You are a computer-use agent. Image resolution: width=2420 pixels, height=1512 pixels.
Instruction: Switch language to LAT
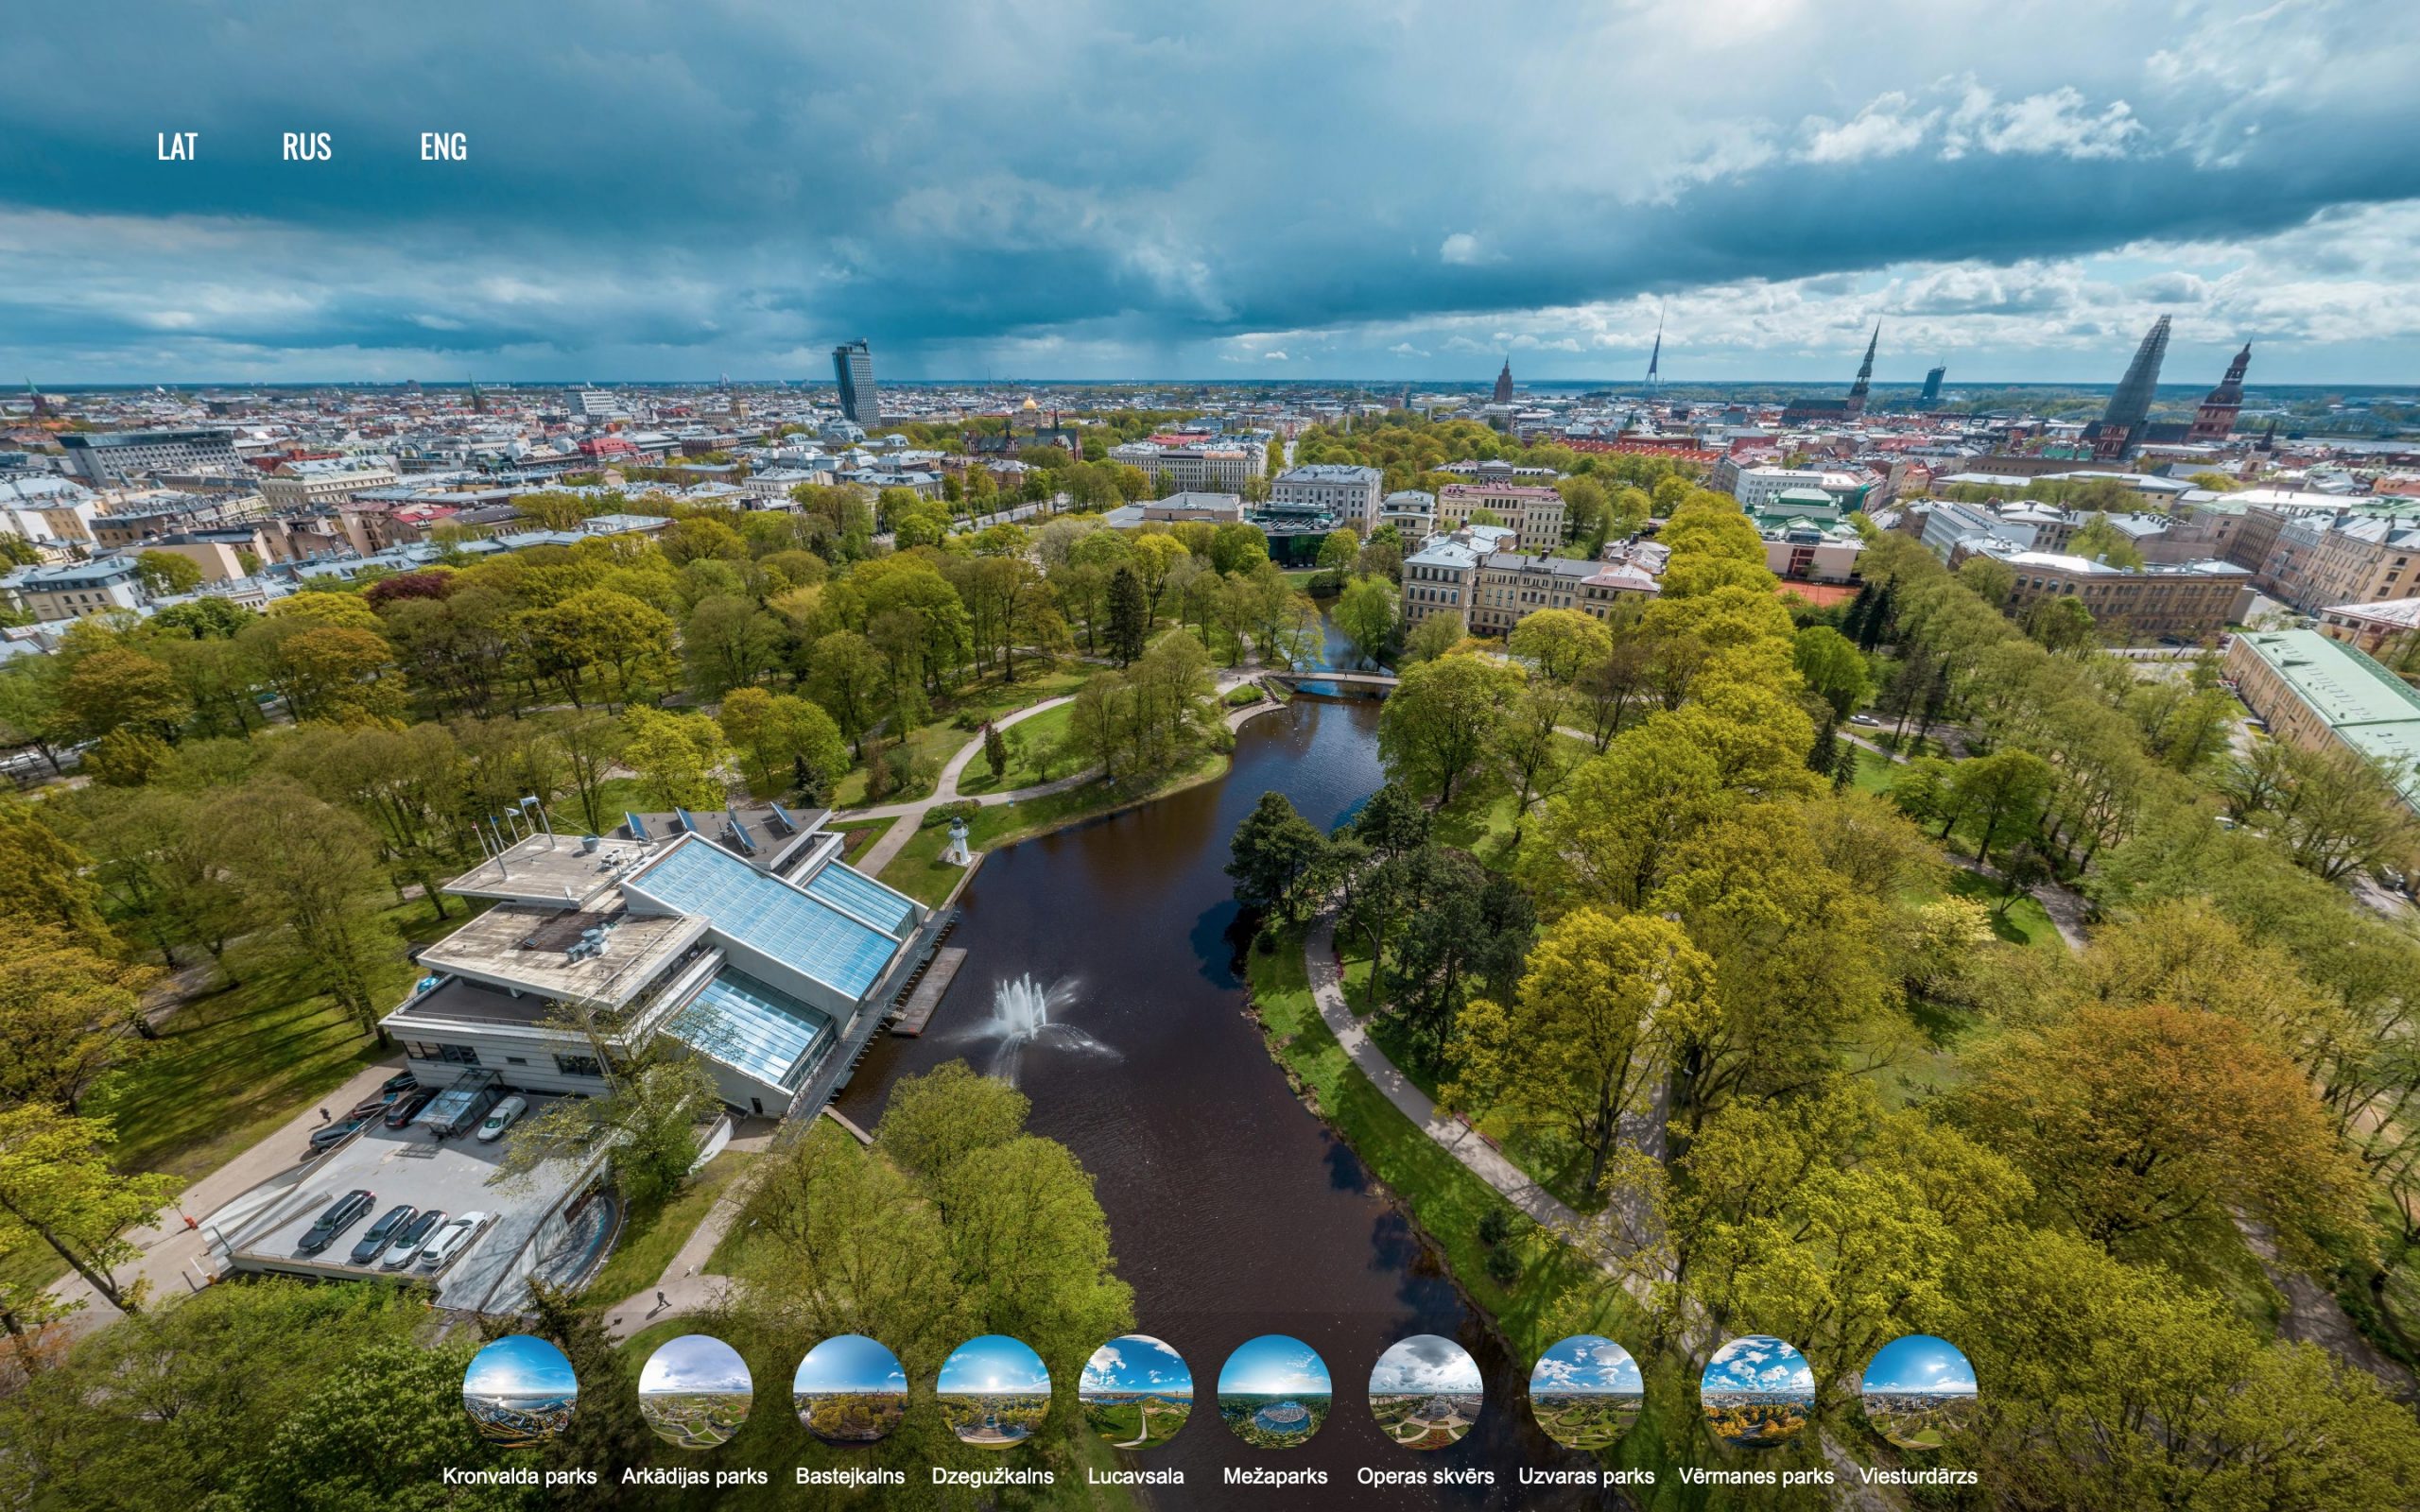[x=177, y=147]
